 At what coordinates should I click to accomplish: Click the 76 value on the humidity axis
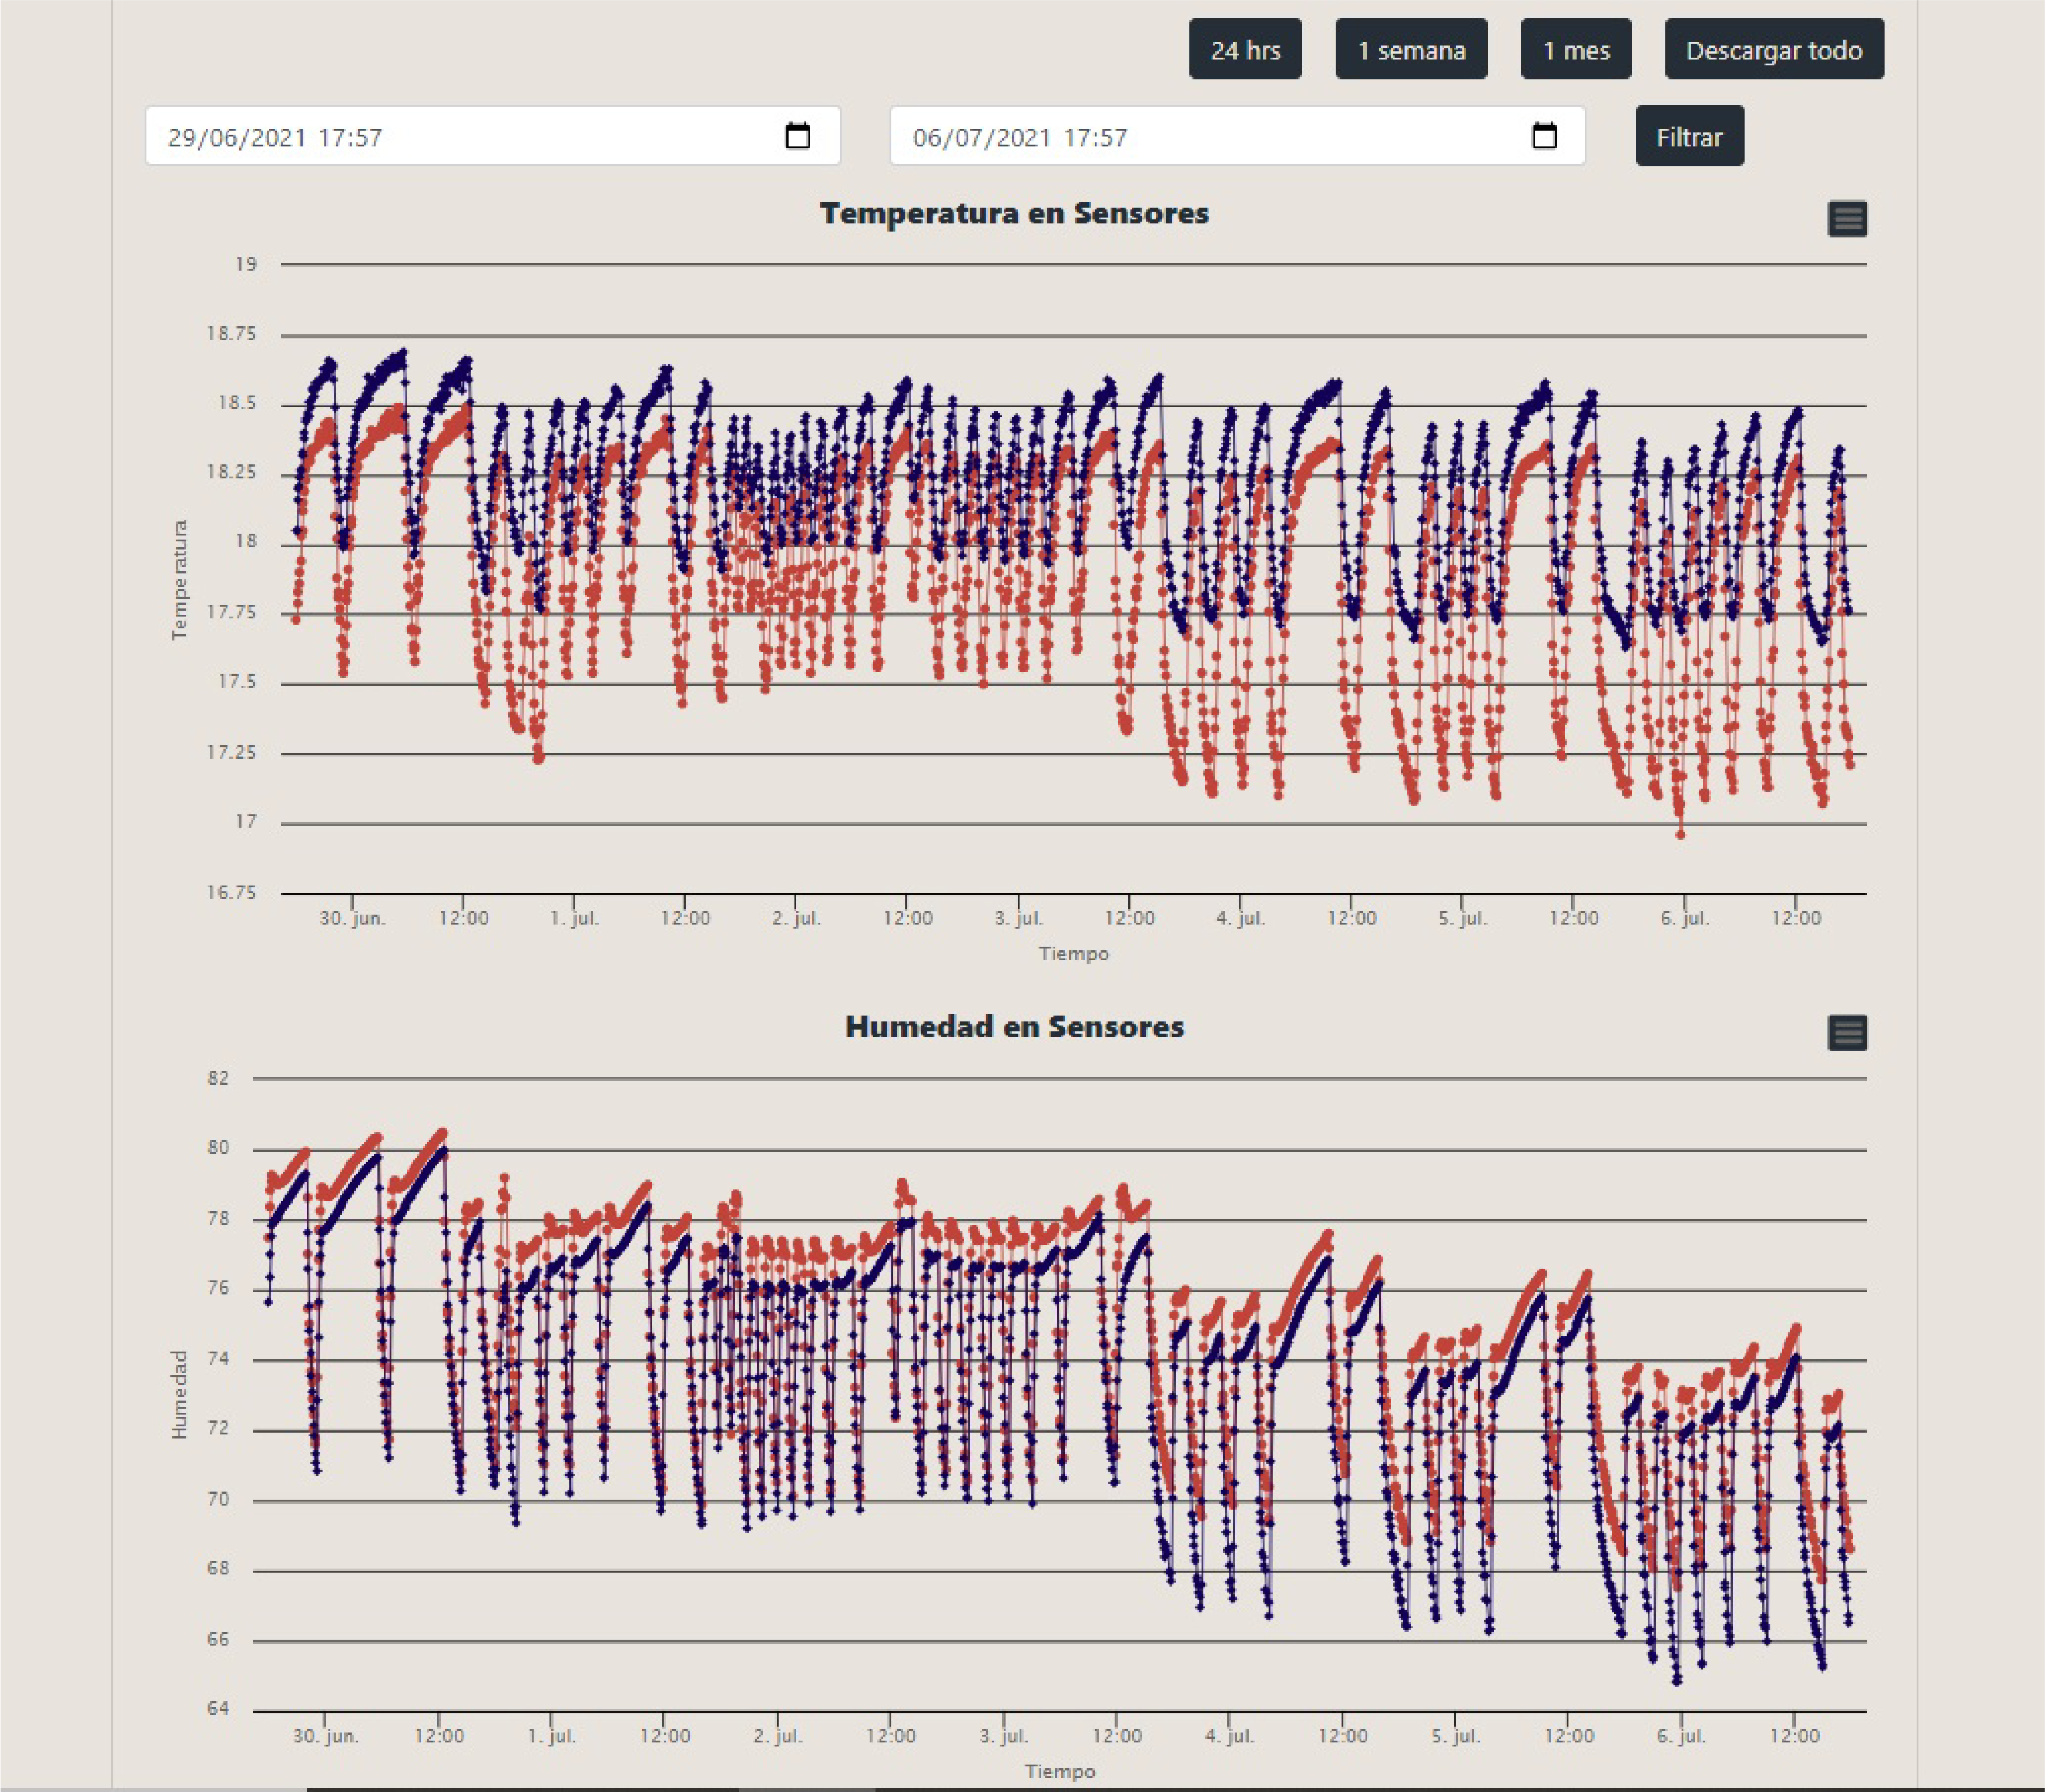(x=218, y=1288)
